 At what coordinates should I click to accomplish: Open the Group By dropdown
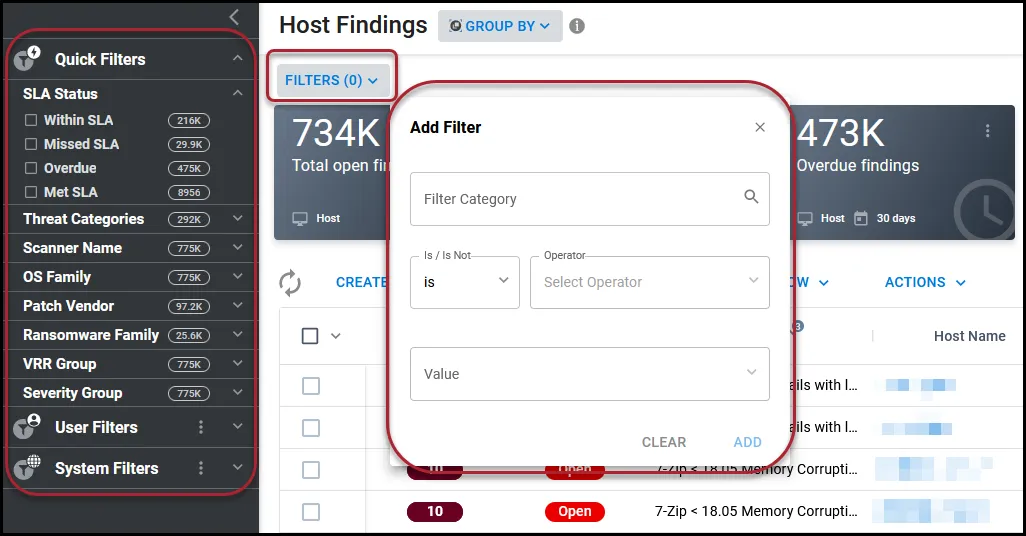tap(500, 26)
